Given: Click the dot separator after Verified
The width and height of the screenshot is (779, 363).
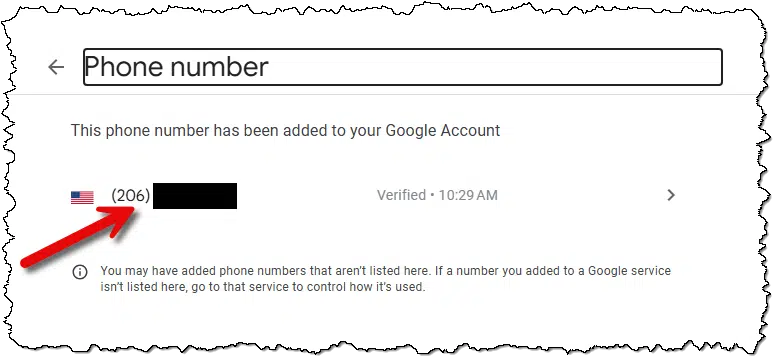Looking at the screenshot, I should 432,195.
